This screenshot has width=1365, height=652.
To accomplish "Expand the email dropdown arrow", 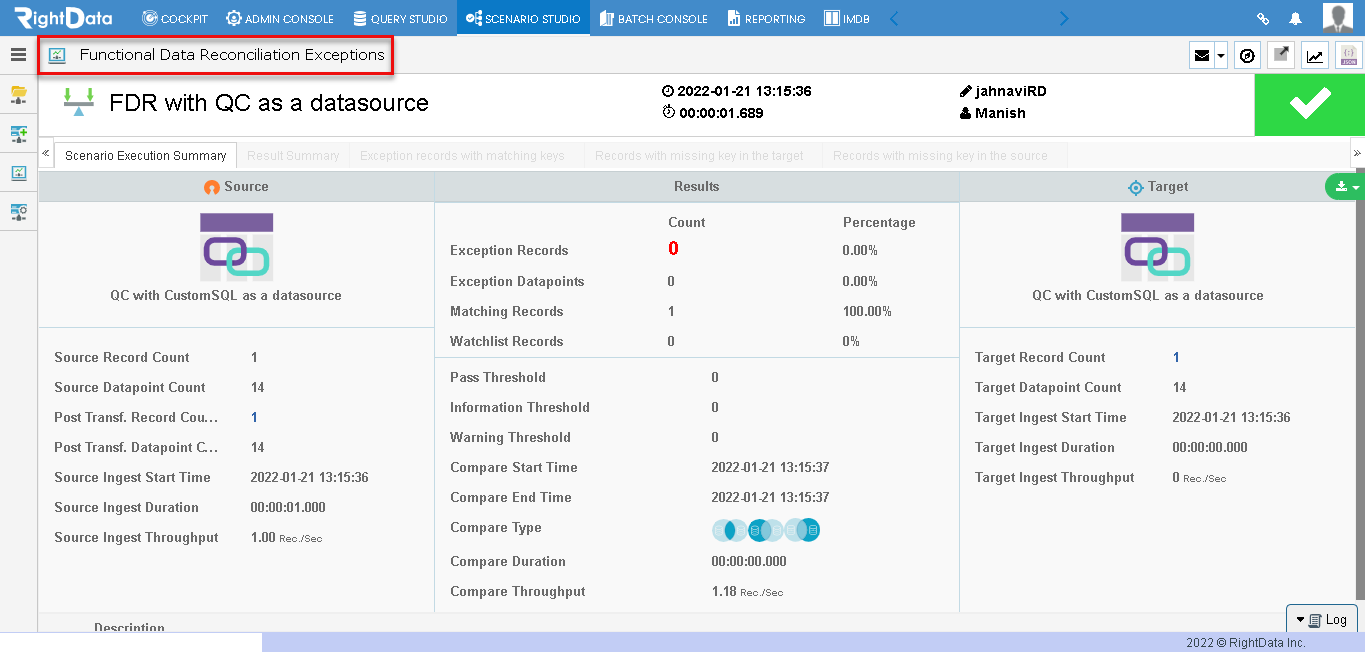I will tap(1221, 56).
